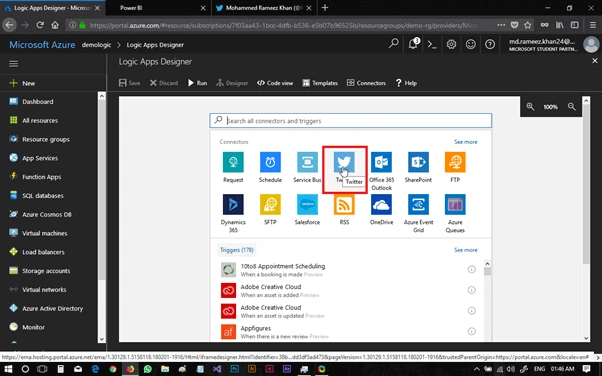Open Templates from the toolbar
The image size is (602, 376).
[x=320, y=83]
